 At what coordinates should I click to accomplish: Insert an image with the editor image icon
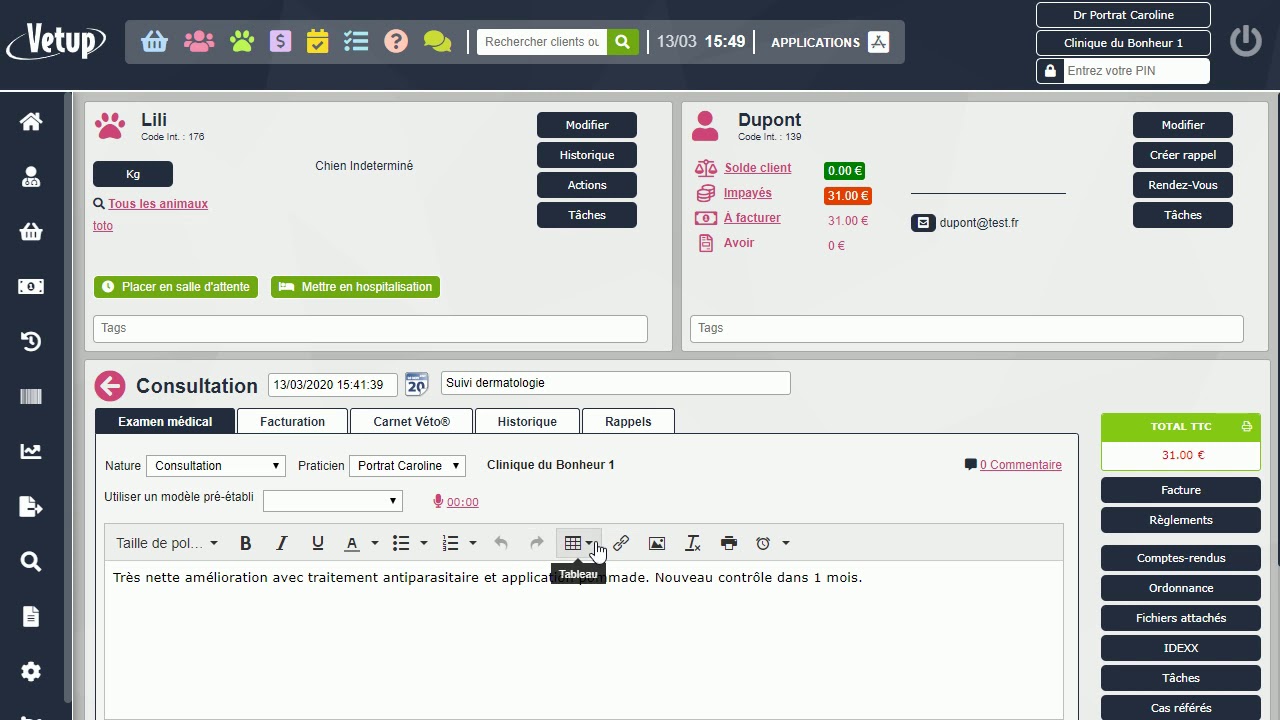click(x=657, y=543)
